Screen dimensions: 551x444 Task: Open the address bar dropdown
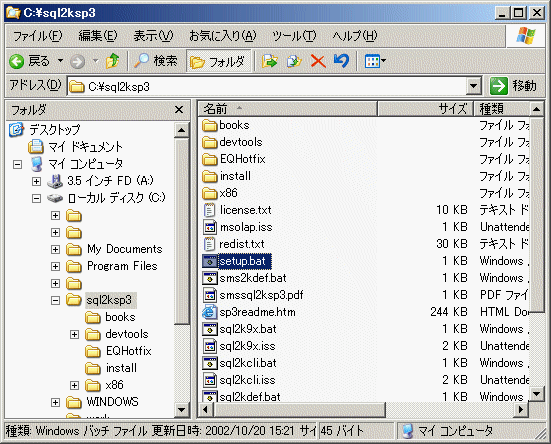click(474, 86)
